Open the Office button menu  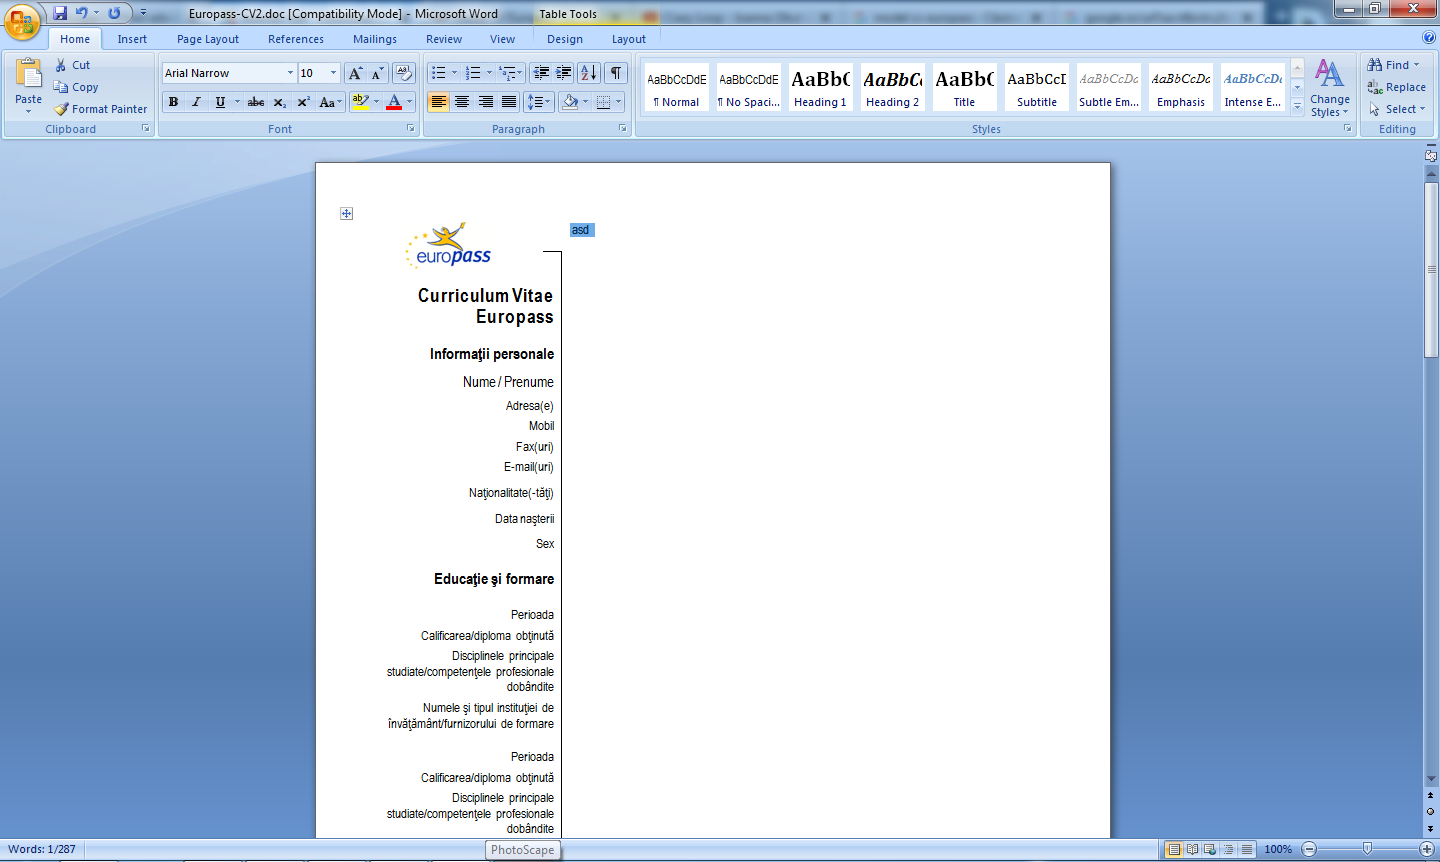22,20
